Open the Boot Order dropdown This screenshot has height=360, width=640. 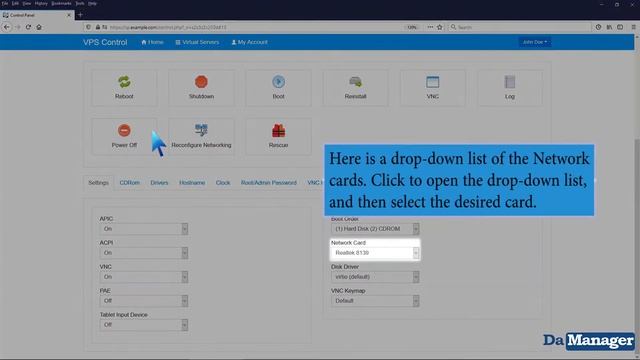click(375, 229)
